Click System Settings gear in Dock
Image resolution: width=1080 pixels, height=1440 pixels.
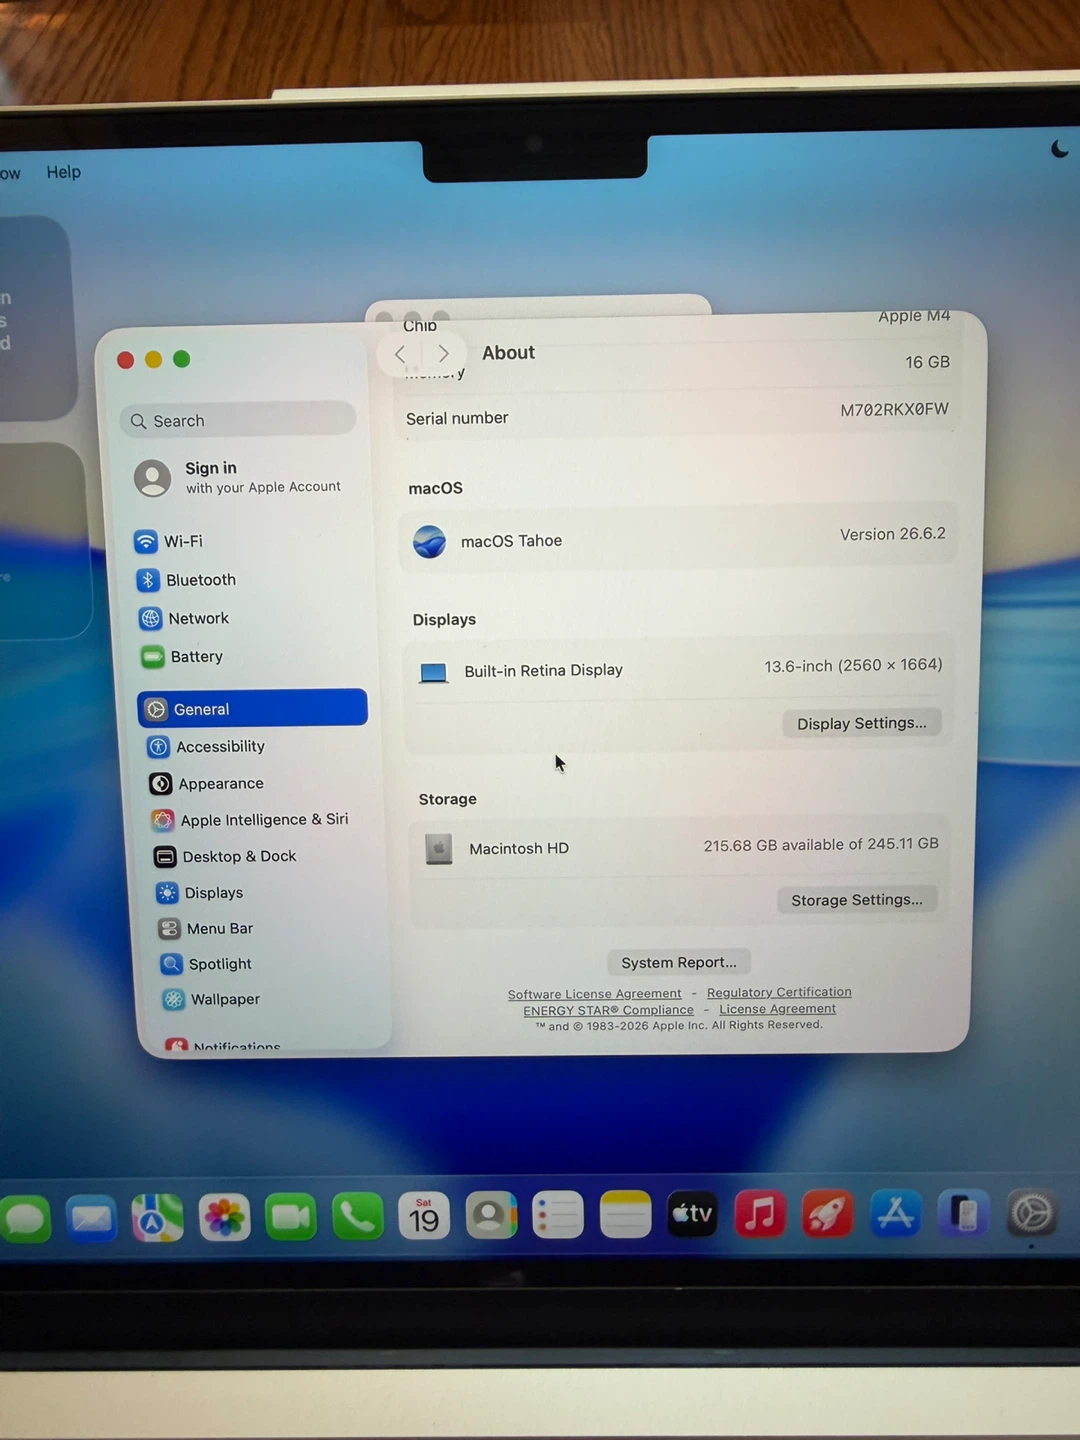click(x=1031, y=1214)
